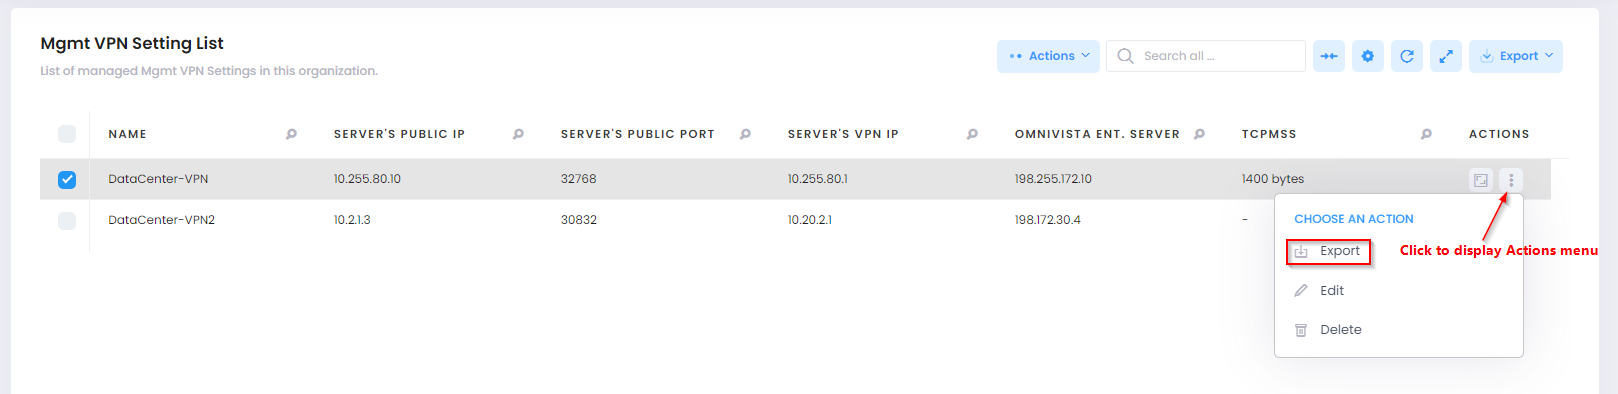The height and width of the screenshot is (394, 1618).
Task: Search Omnivista Ent. Server column icon
Action: click(1199, 134)
